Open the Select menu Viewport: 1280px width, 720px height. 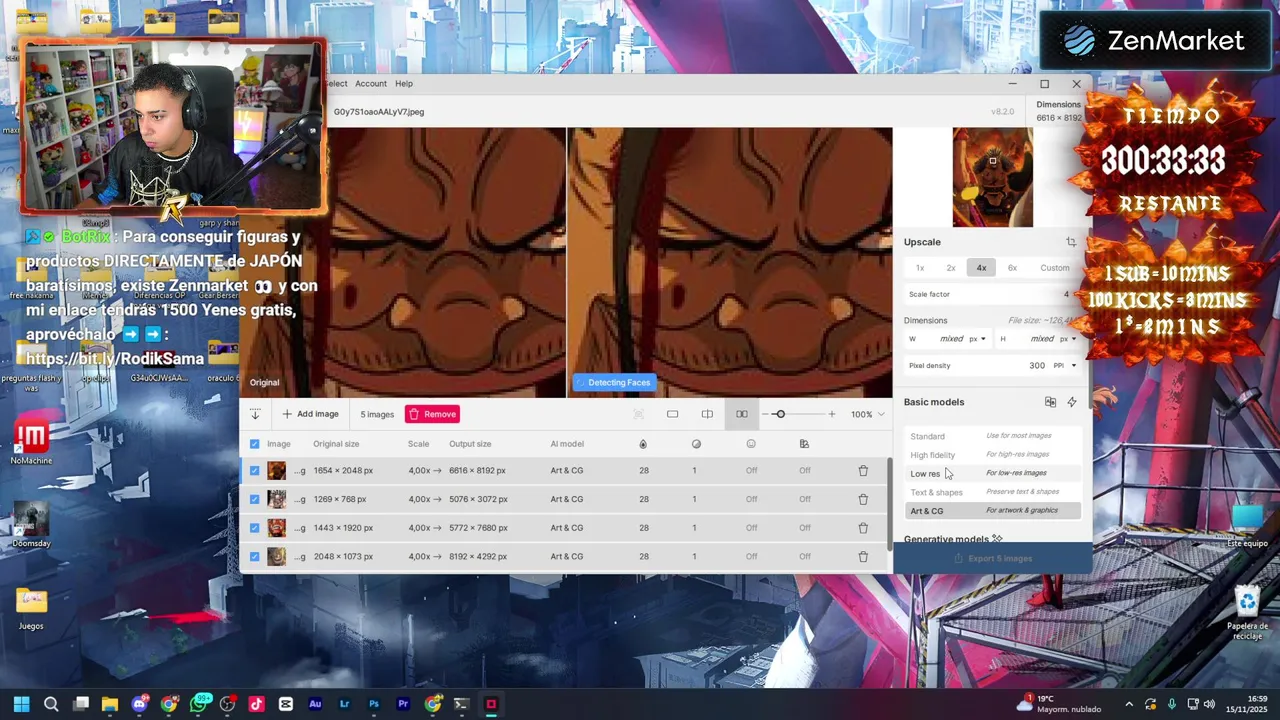pyautogui.click(x=336, y=84)
